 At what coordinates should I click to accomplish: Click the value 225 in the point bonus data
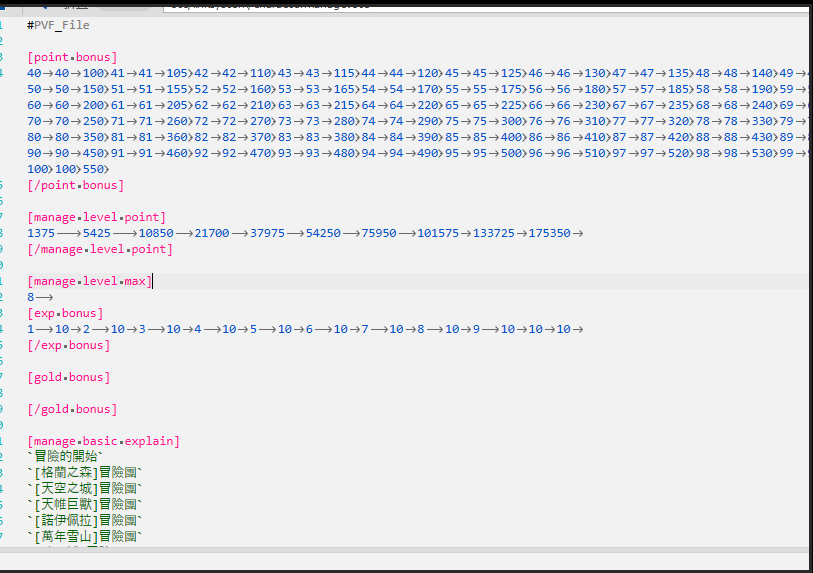point(511,105)
